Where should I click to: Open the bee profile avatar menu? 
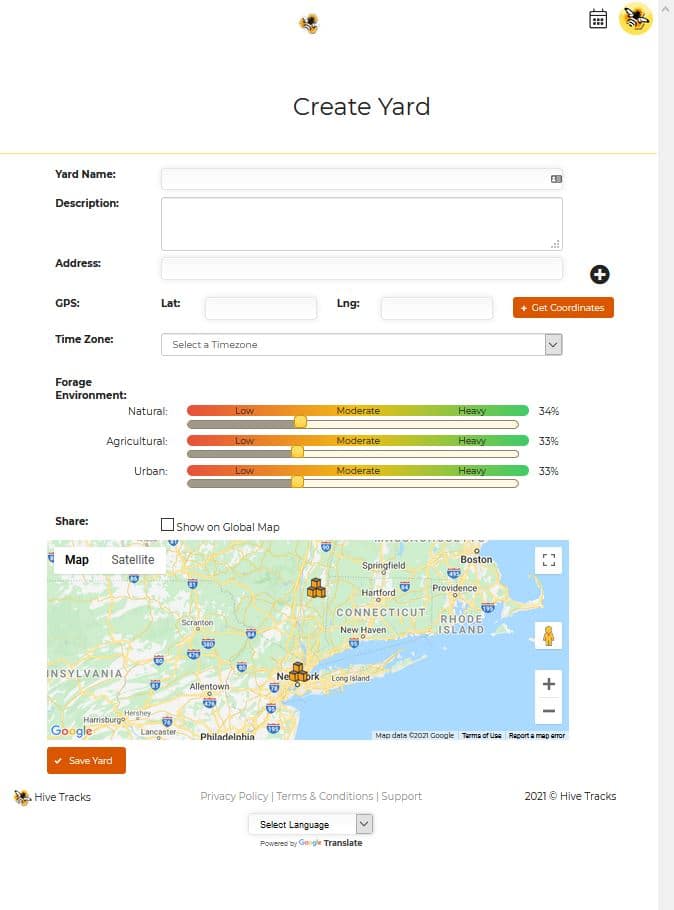click(x=636, y=19)
